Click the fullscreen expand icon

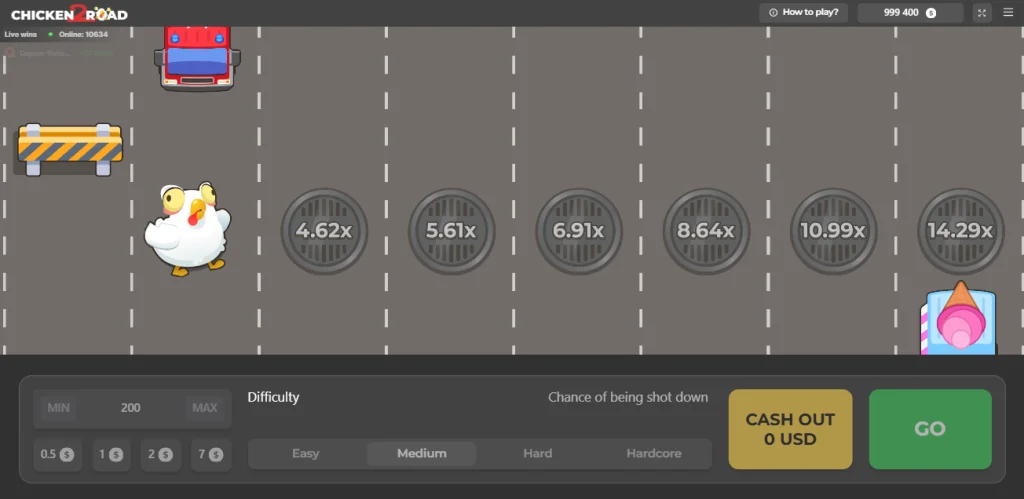[x=982, y=13]
